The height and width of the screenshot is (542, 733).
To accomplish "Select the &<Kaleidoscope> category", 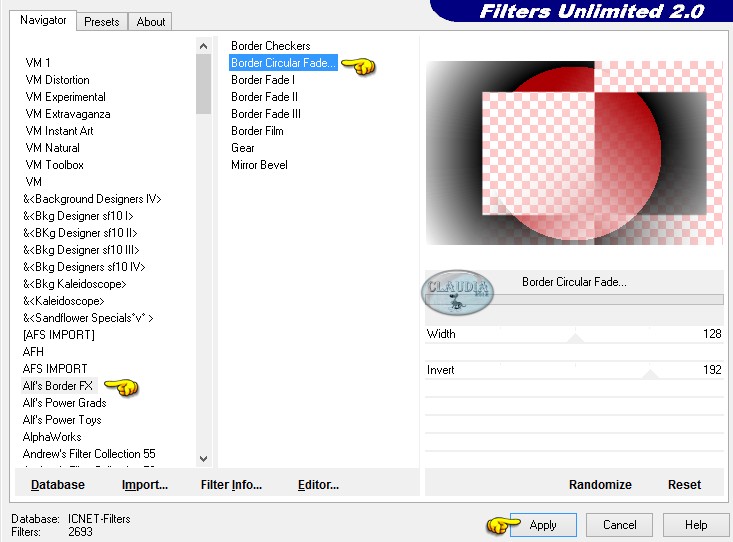I will [x=64, y=301].
